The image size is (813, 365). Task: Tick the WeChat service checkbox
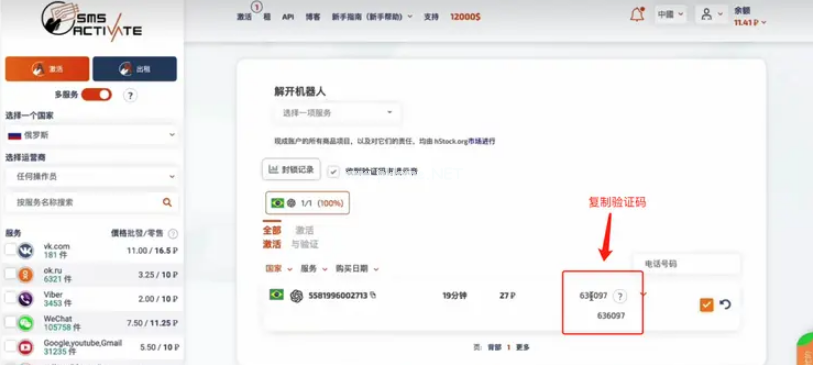pos(10,322)
